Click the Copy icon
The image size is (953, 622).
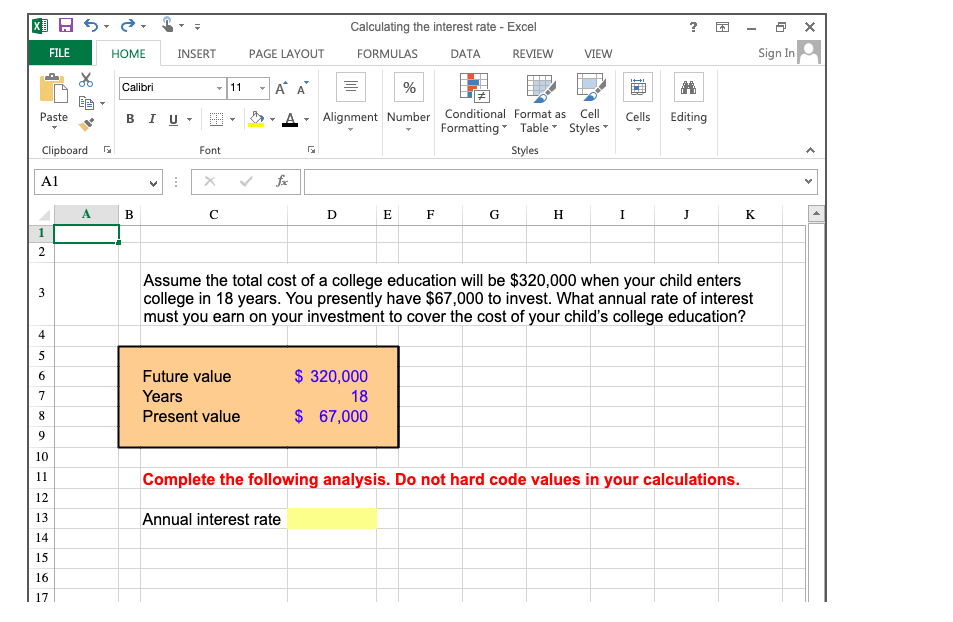(88, 103)
